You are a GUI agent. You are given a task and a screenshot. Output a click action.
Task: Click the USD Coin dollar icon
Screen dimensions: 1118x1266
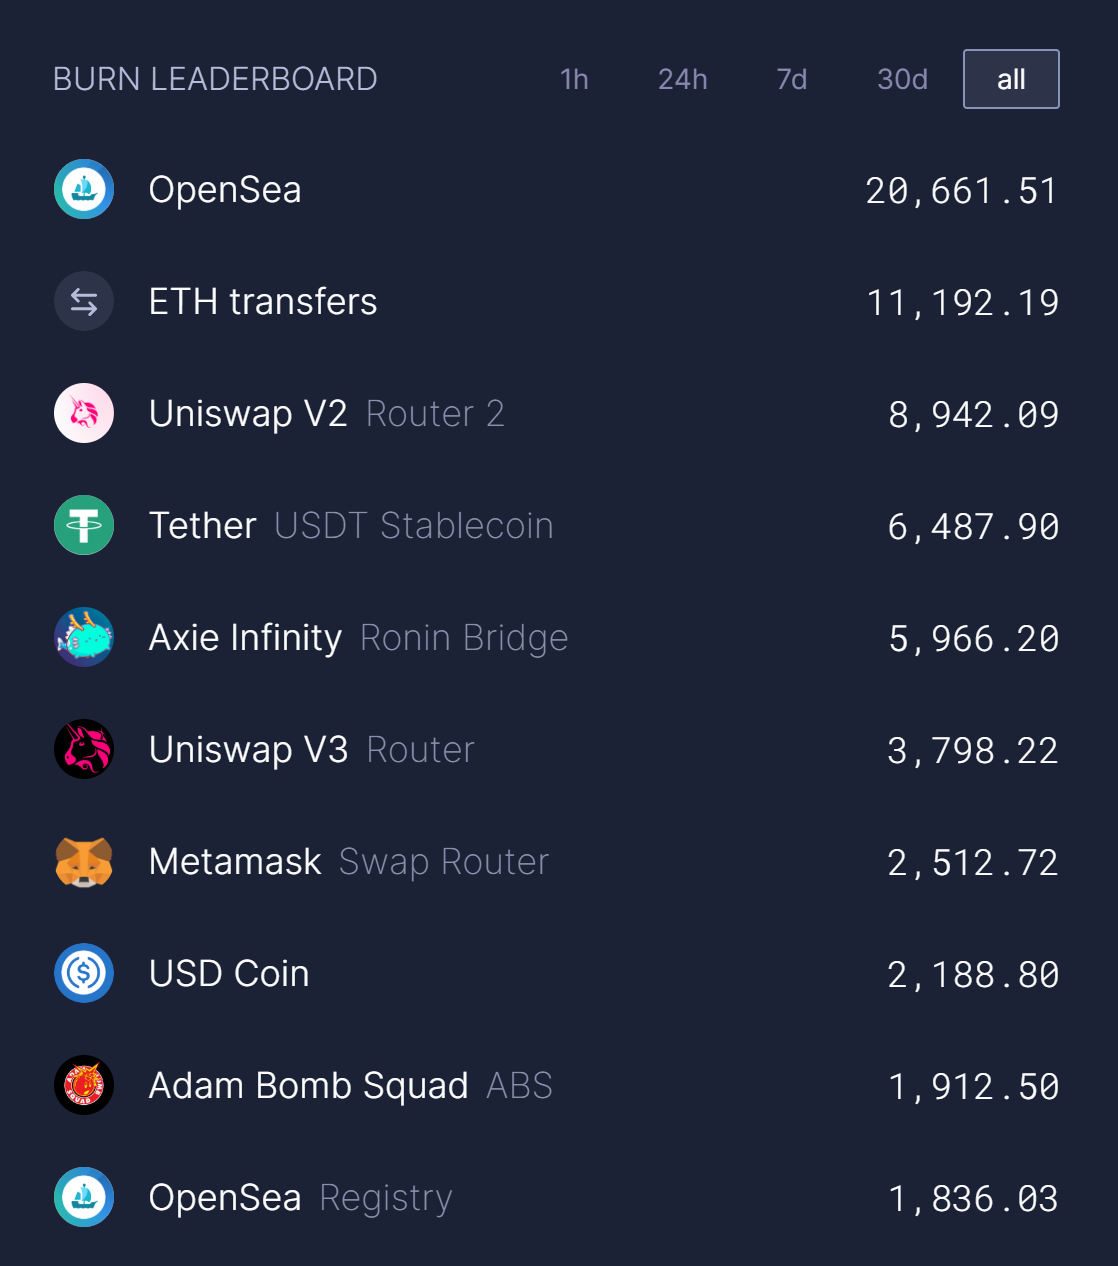click(x=84, y=973)
